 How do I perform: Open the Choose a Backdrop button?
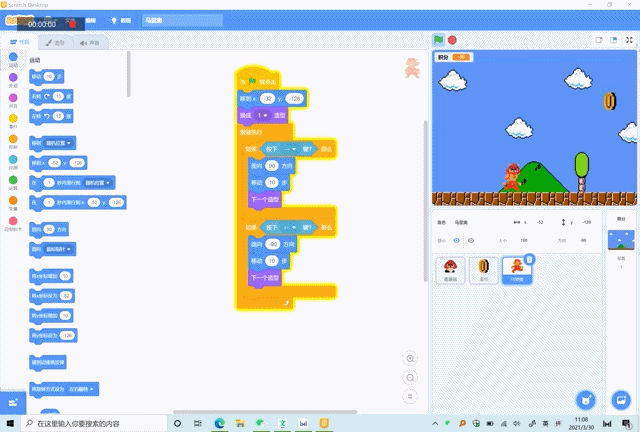(621, 399)
